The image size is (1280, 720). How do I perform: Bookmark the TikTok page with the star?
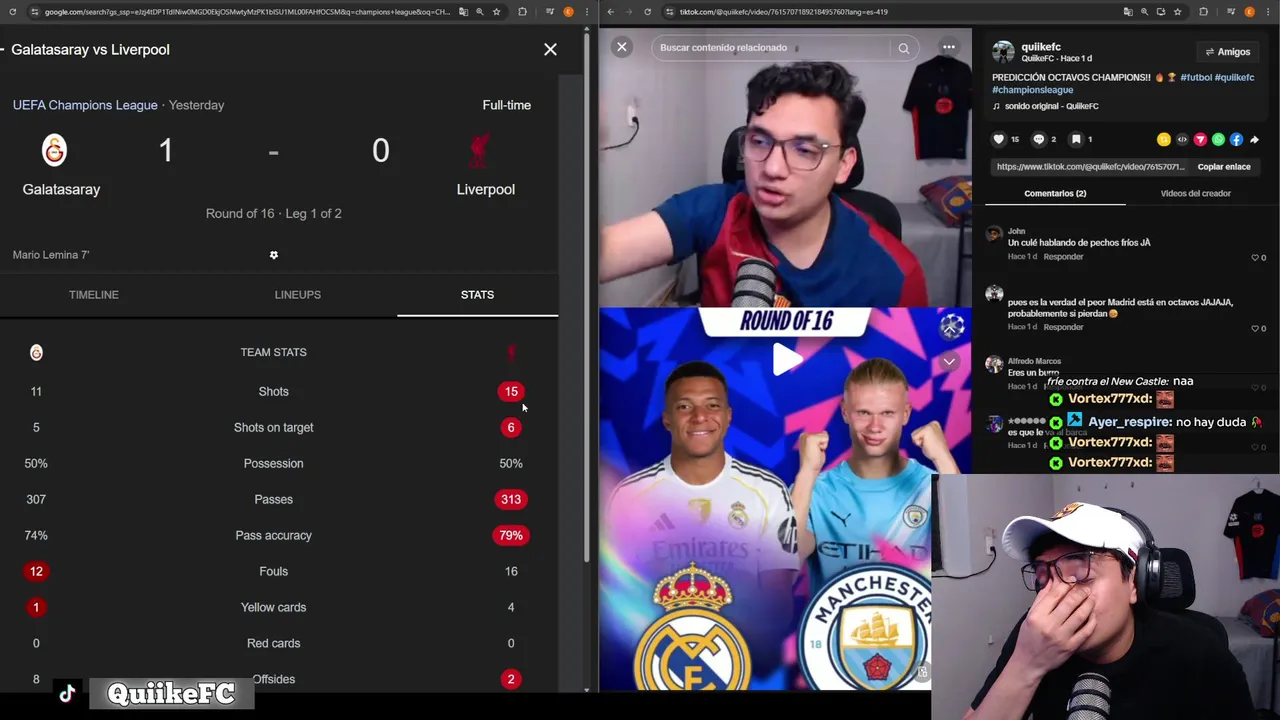[x=1178, y=12]
